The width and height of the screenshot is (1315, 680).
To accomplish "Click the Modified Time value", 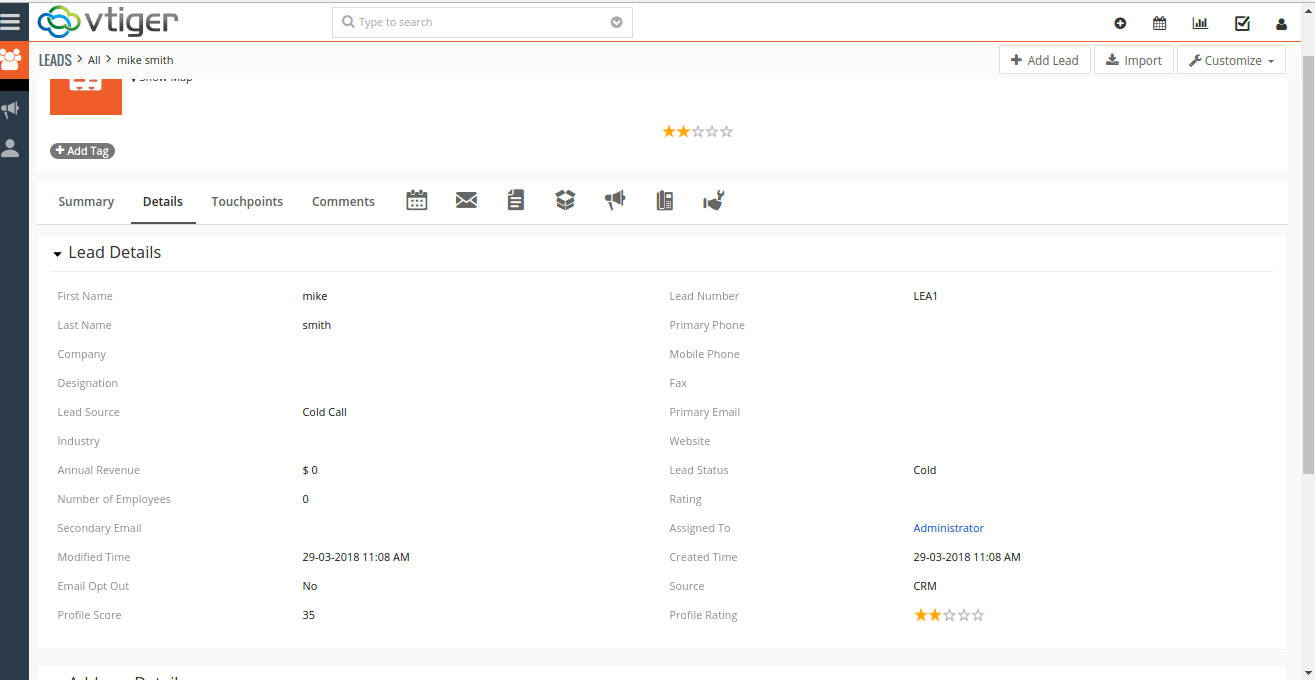I will tap(356, 557).
